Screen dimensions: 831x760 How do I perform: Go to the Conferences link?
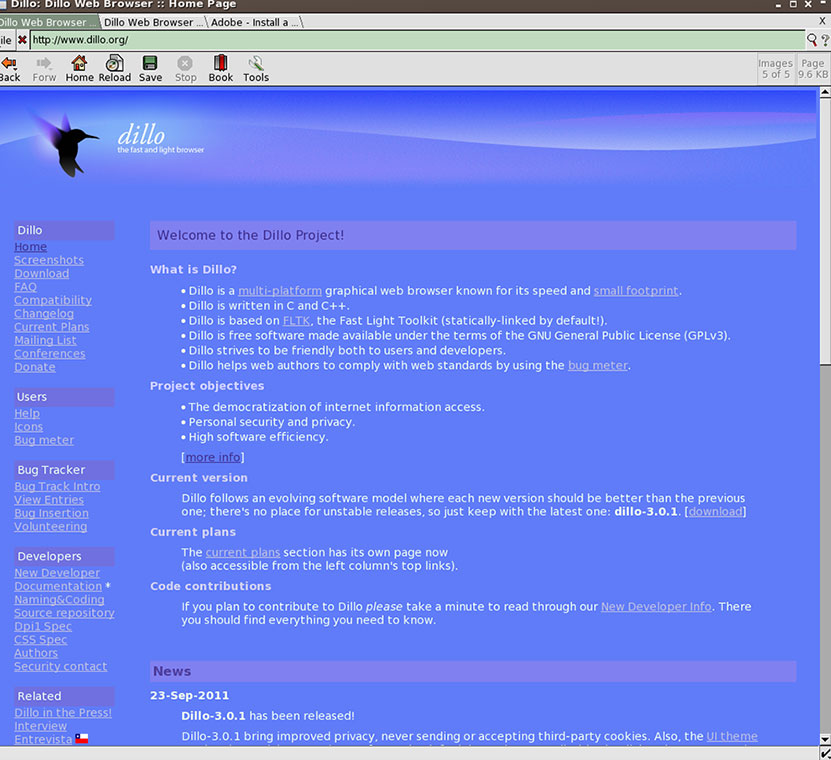point(50,354)
